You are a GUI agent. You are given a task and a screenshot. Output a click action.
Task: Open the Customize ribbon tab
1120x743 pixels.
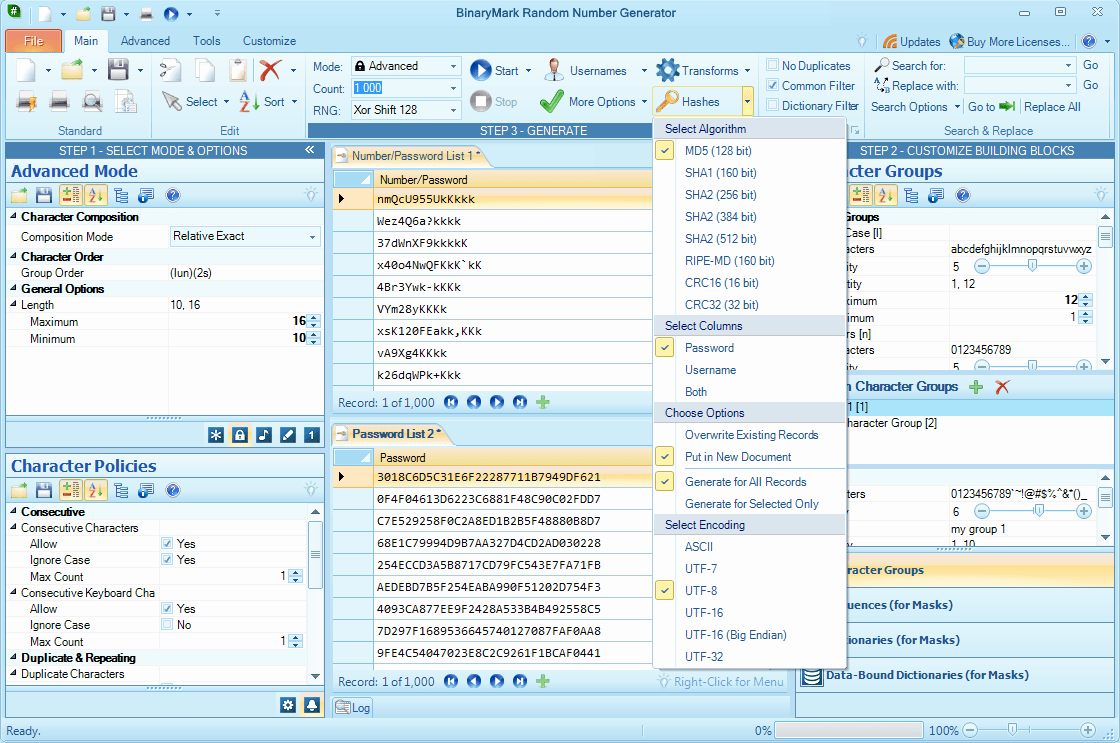(269, 41)
